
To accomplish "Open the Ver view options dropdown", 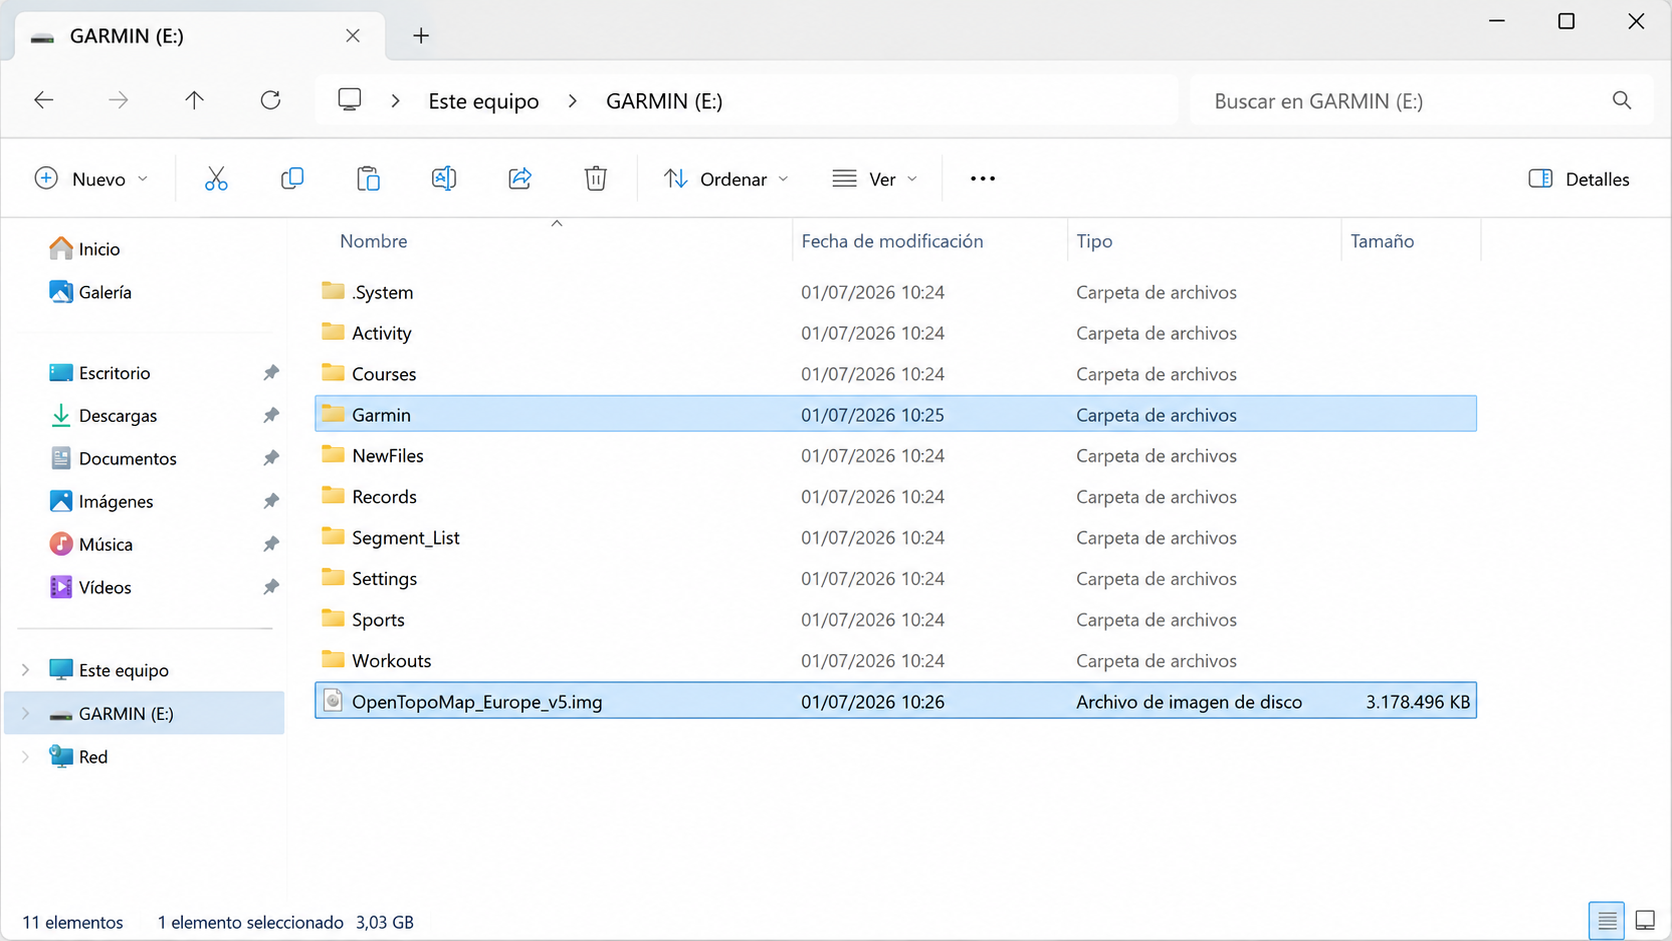I will pos(875,179).
